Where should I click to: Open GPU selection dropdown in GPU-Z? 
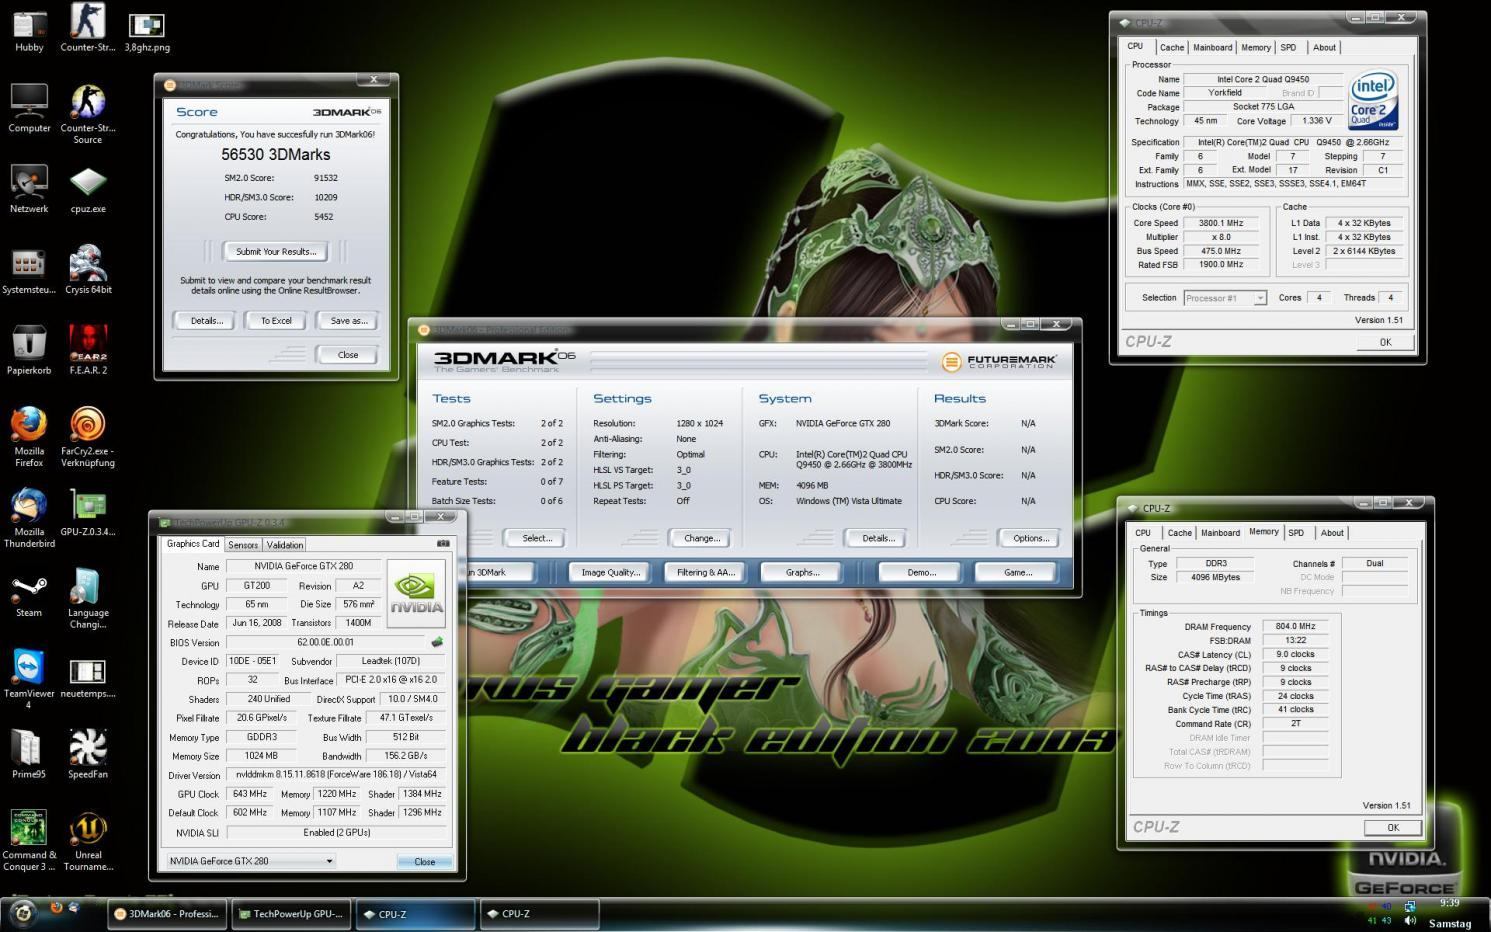click(251, 861)
